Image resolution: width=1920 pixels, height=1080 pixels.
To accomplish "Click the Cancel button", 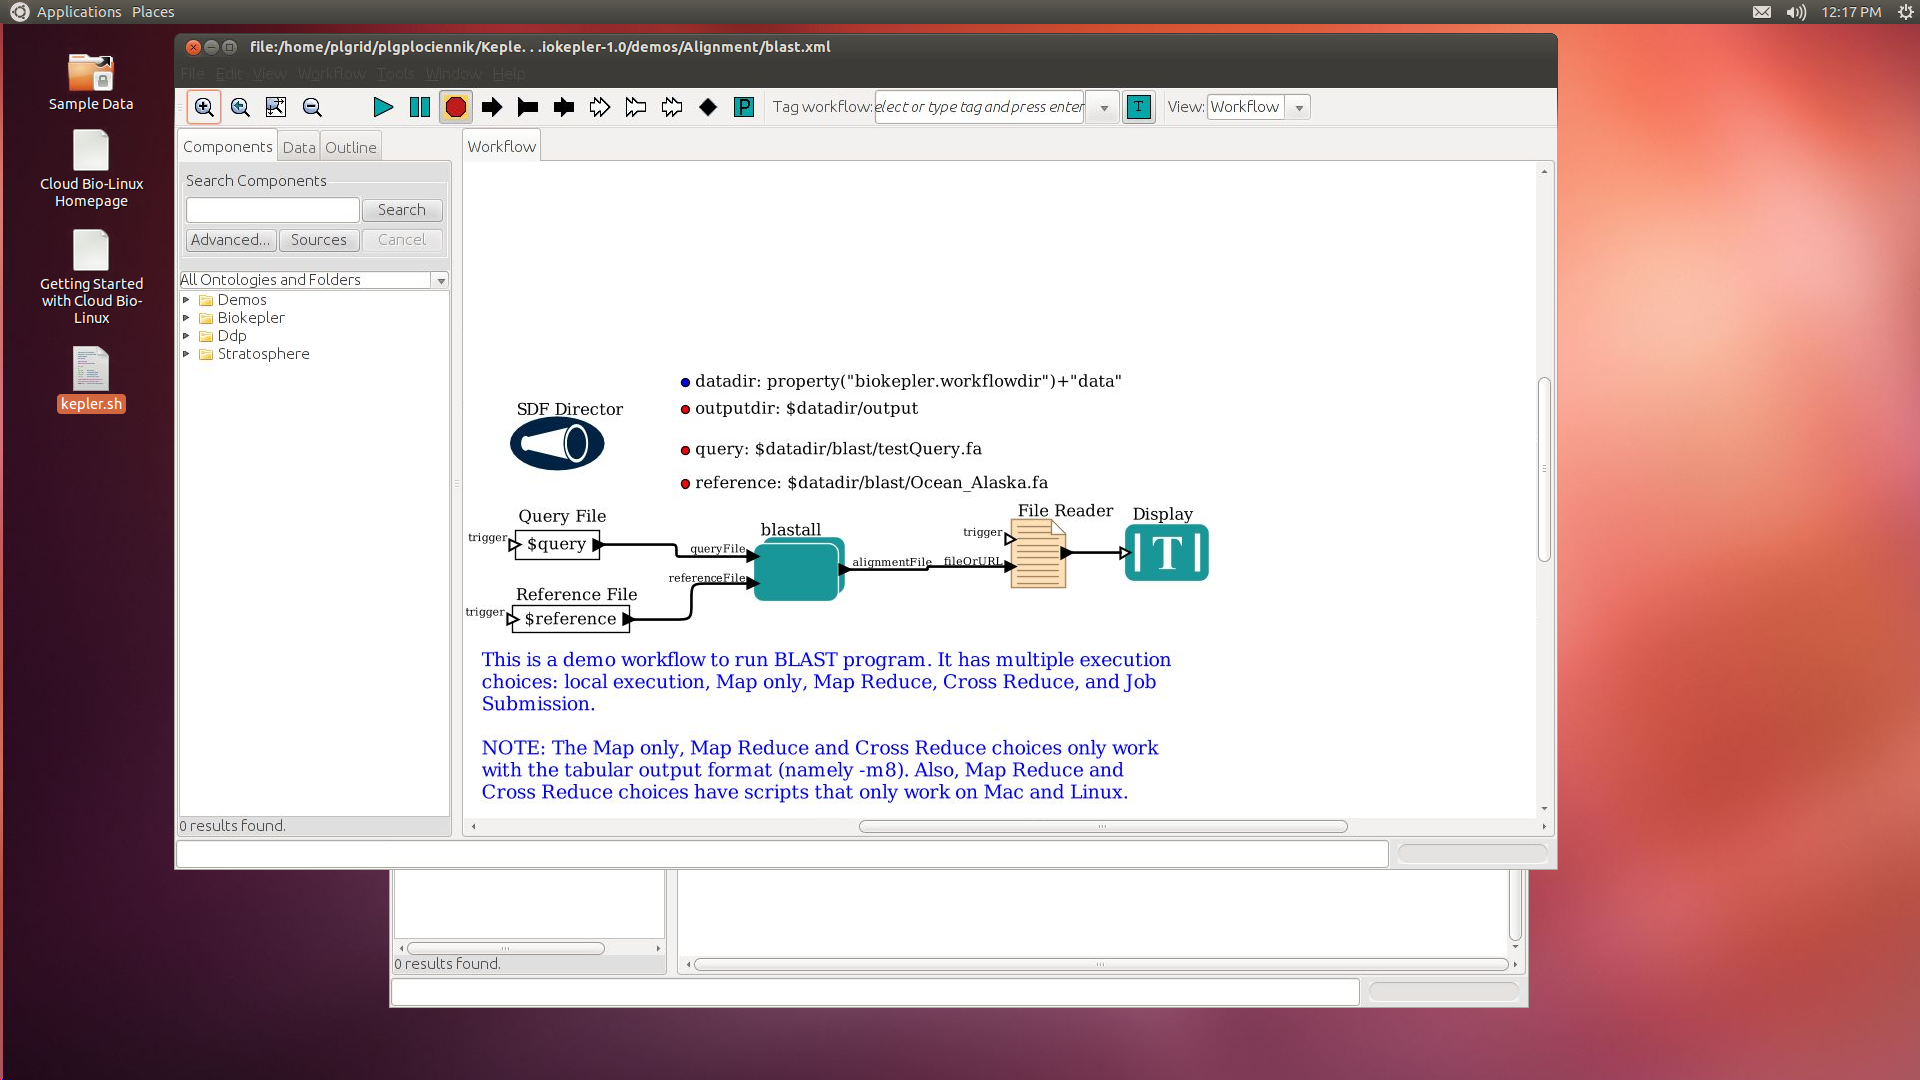I will (401, 240).
